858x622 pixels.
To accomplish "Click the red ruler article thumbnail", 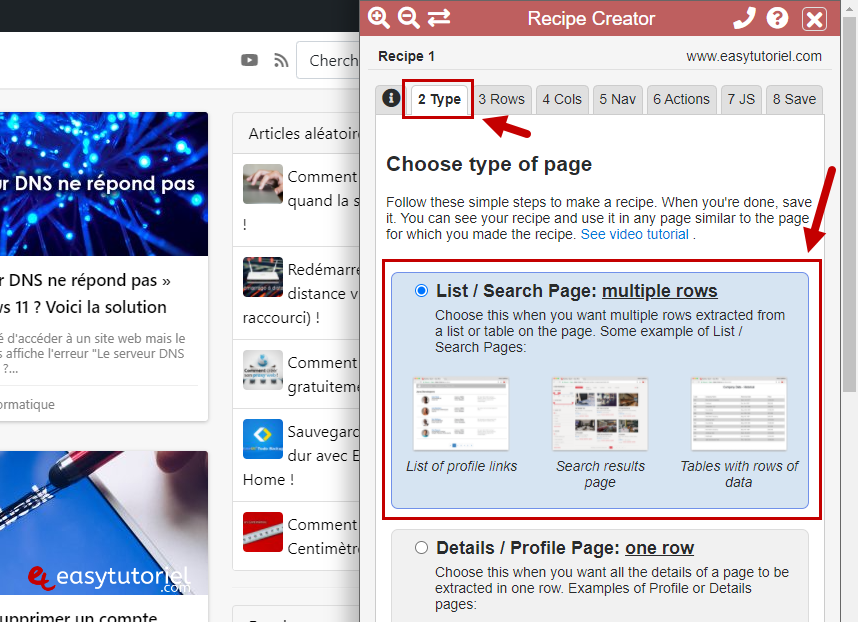I will (263, 532).
